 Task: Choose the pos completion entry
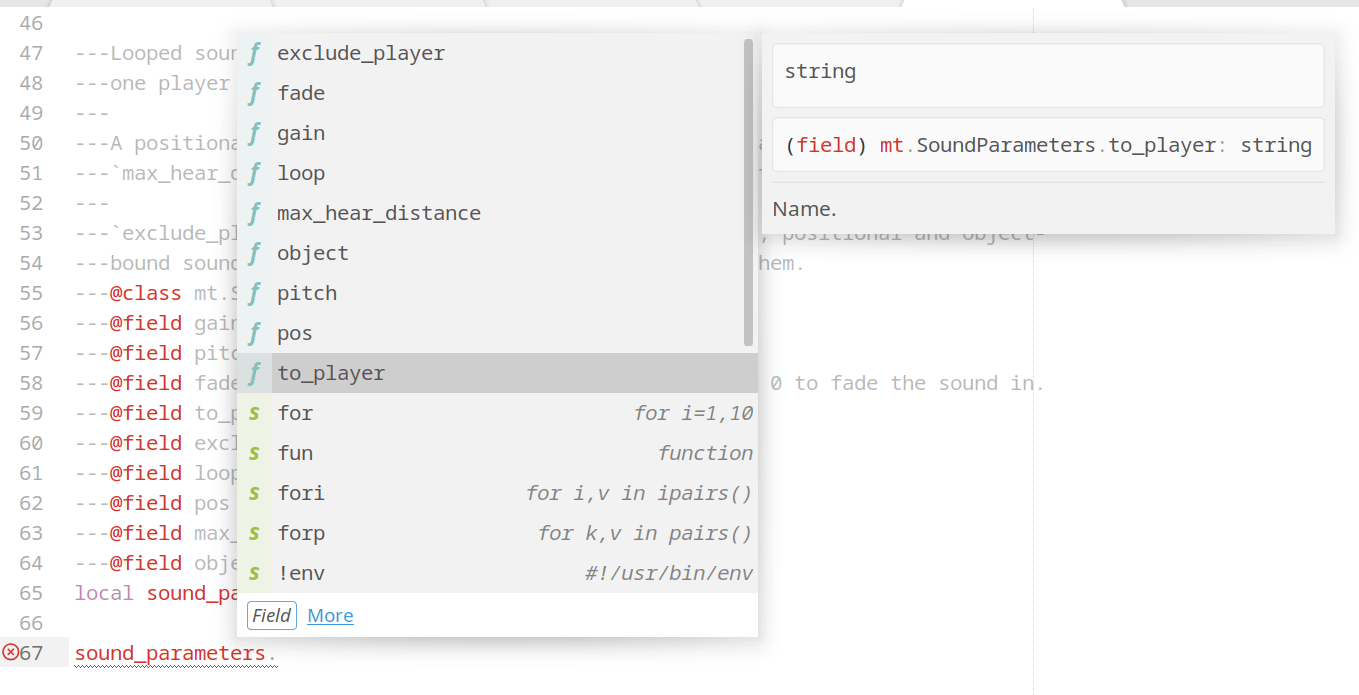tap(497, 333)
